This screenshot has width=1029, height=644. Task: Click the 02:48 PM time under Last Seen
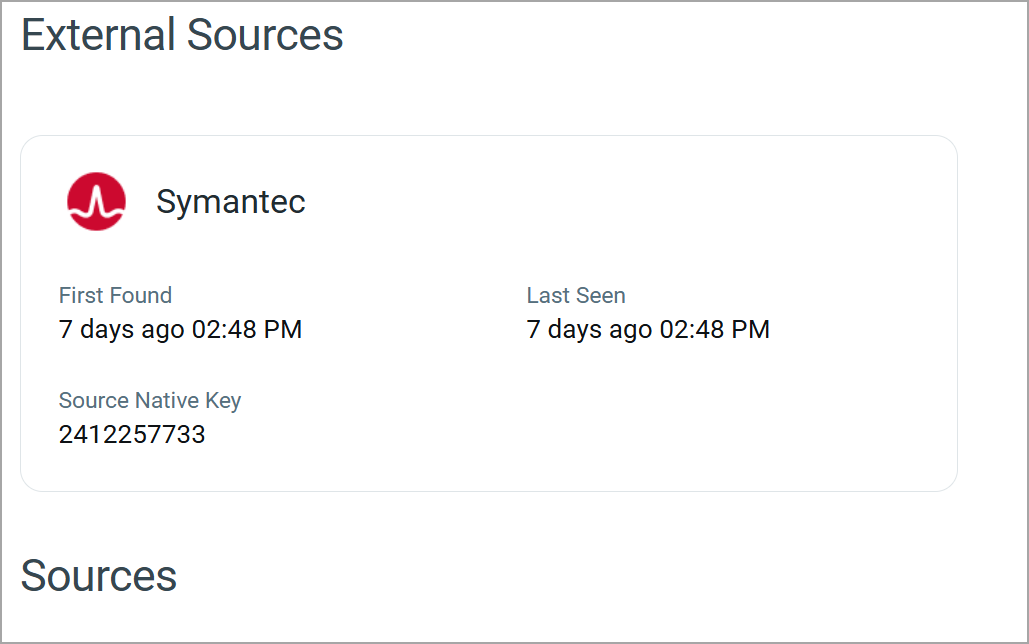[714, 329]
